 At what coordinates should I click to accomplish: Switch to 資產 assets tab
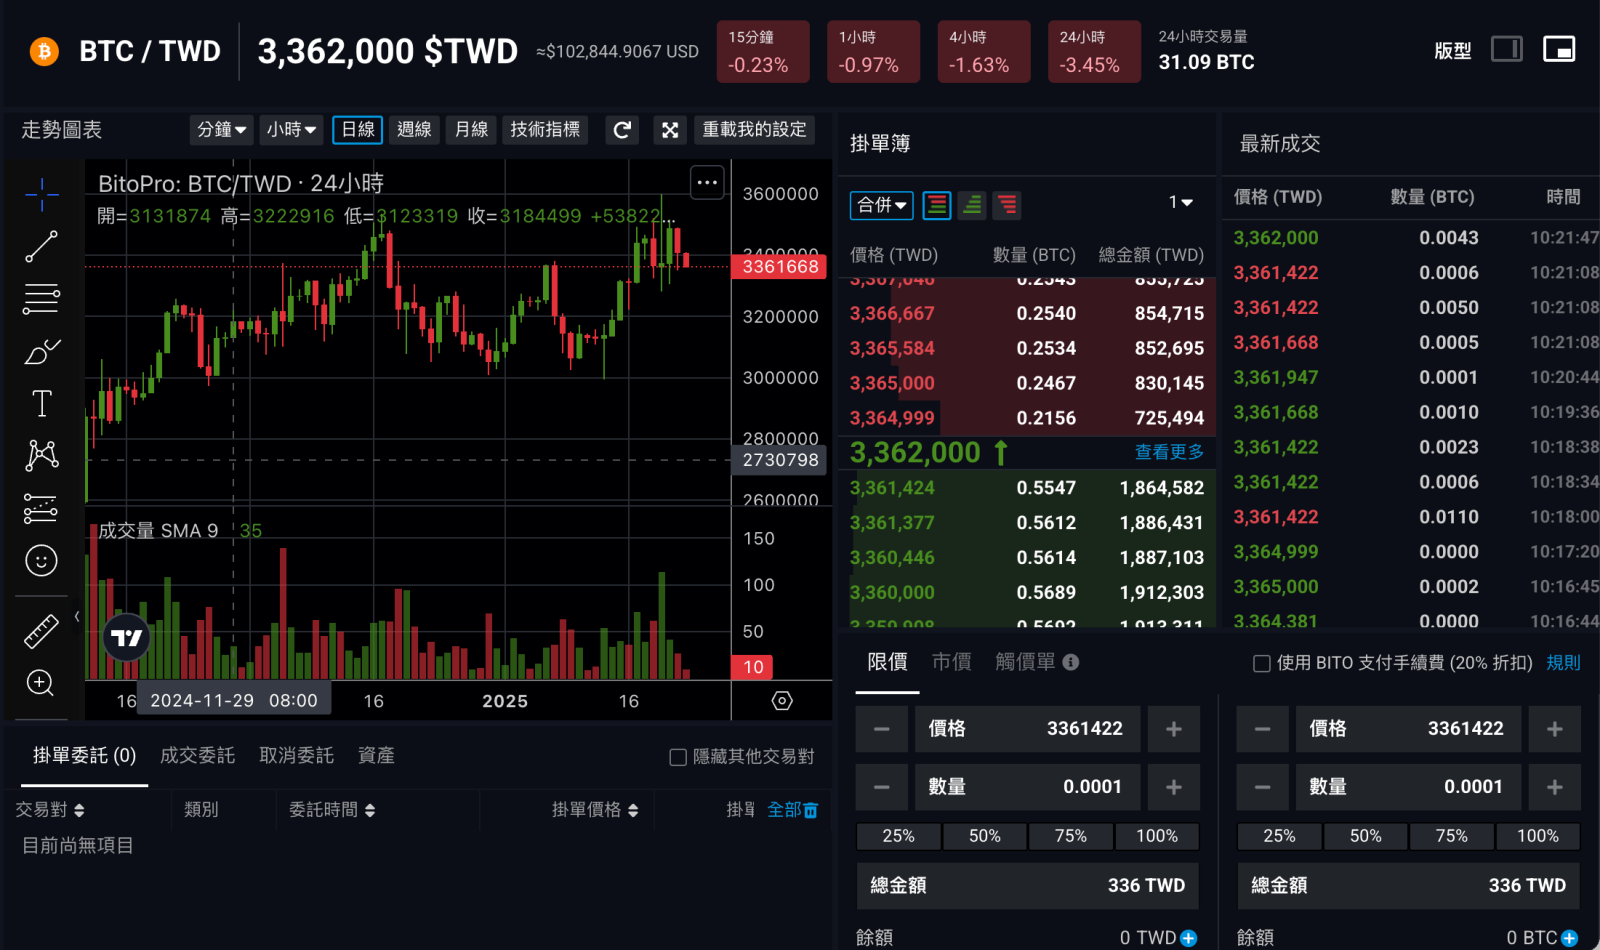click(376, 756)
